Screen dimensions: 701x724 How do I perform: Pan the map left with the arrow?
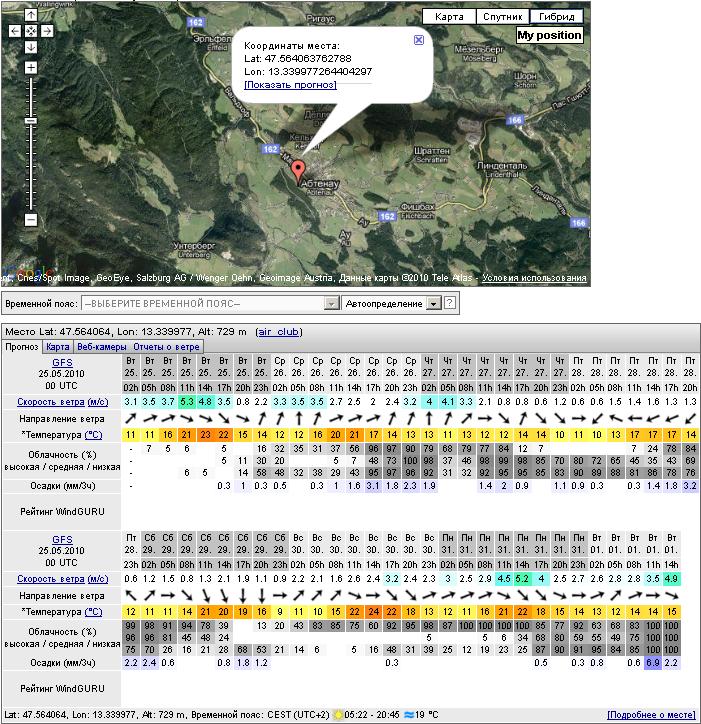click(x=15, y=31)
